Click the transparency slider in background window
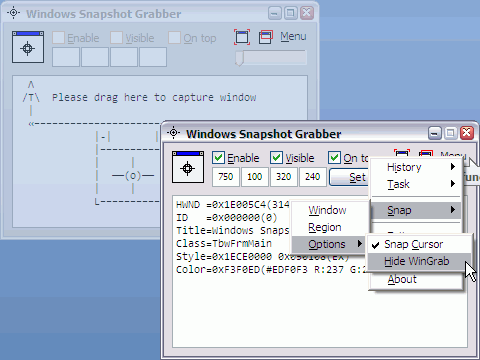Screen dimensions: 480x360 pos(271,58)
